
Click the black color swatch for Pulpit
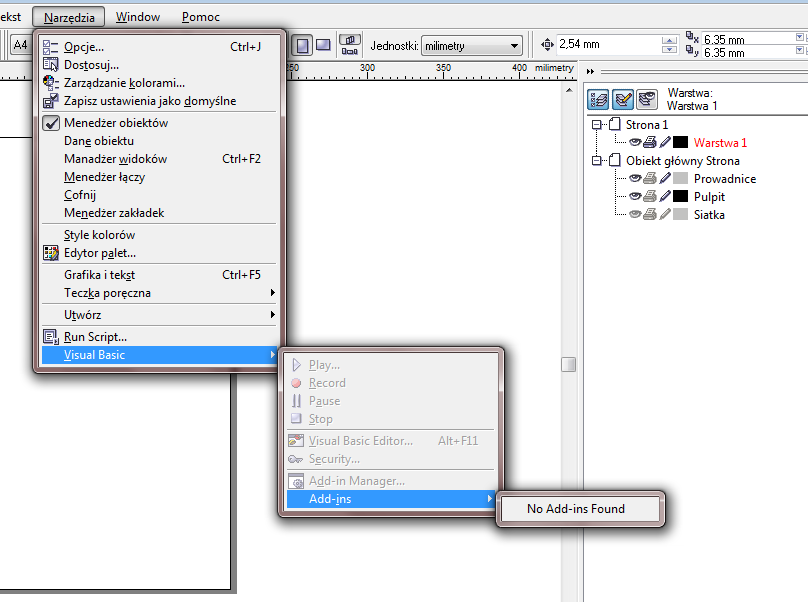point(681,197)
